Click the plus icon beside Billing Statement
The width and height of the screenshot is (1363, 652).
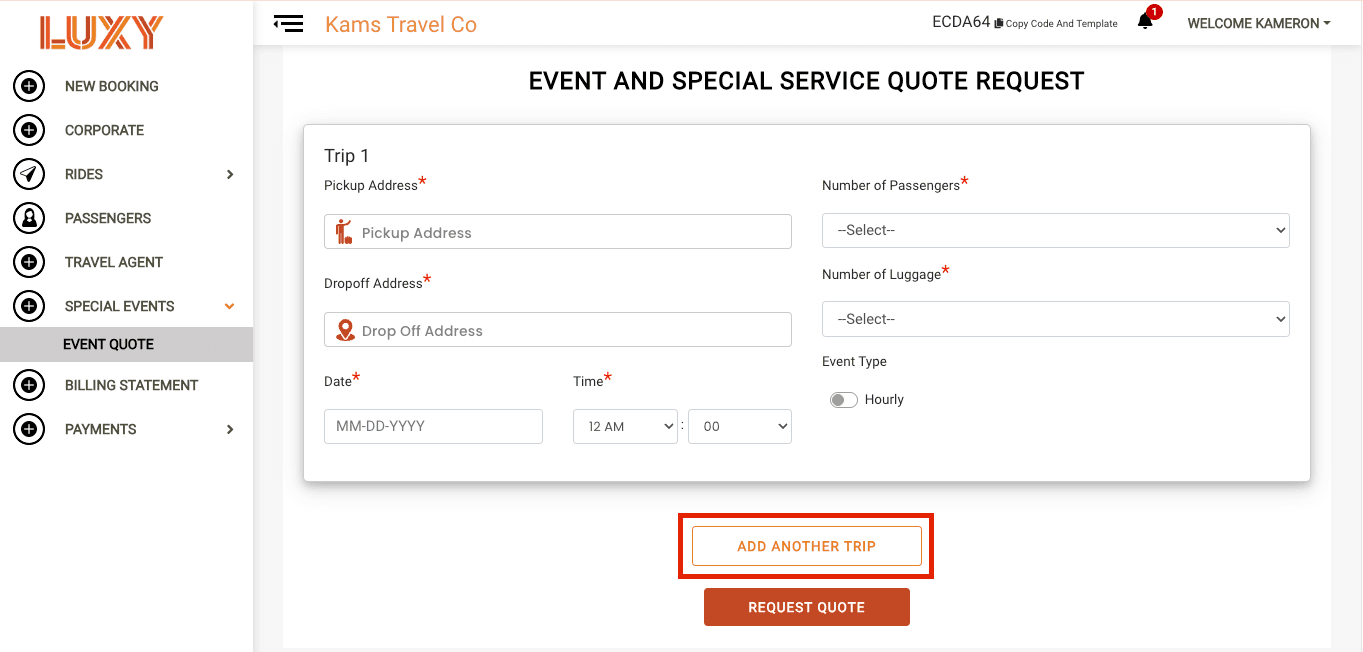coord(29,385)
